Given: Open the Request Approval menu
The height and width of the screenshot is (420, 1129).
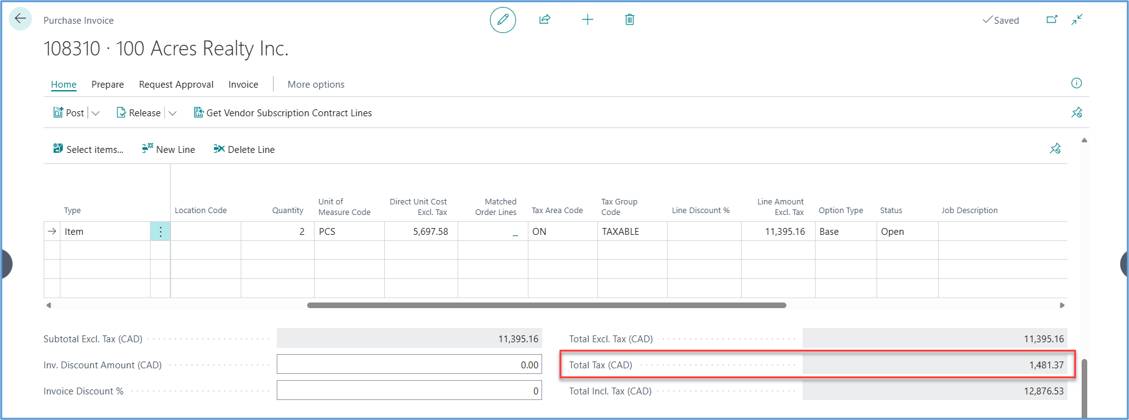Looking at the screenshot, I should point(176,84).
